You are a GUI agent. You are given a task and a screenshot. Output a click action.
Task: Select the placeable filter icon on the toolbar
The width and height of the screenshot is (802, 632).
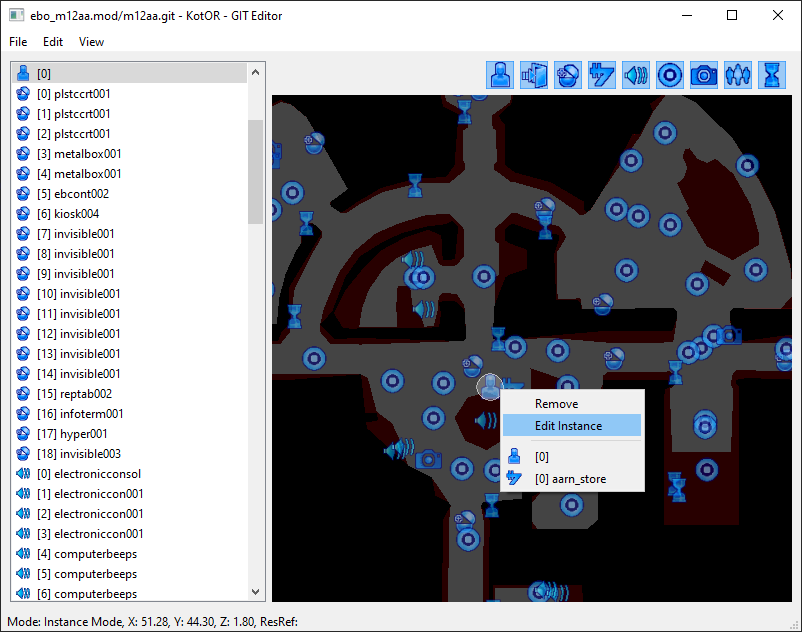click(568, 75)
